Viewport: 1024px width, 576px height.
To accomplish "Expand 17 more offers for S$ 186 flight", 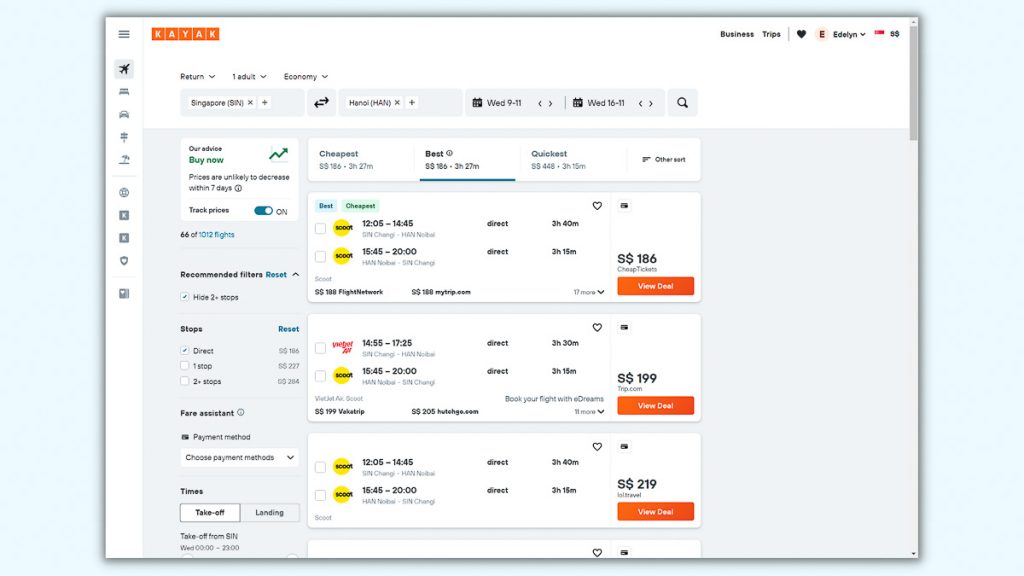I will point(588,292).
